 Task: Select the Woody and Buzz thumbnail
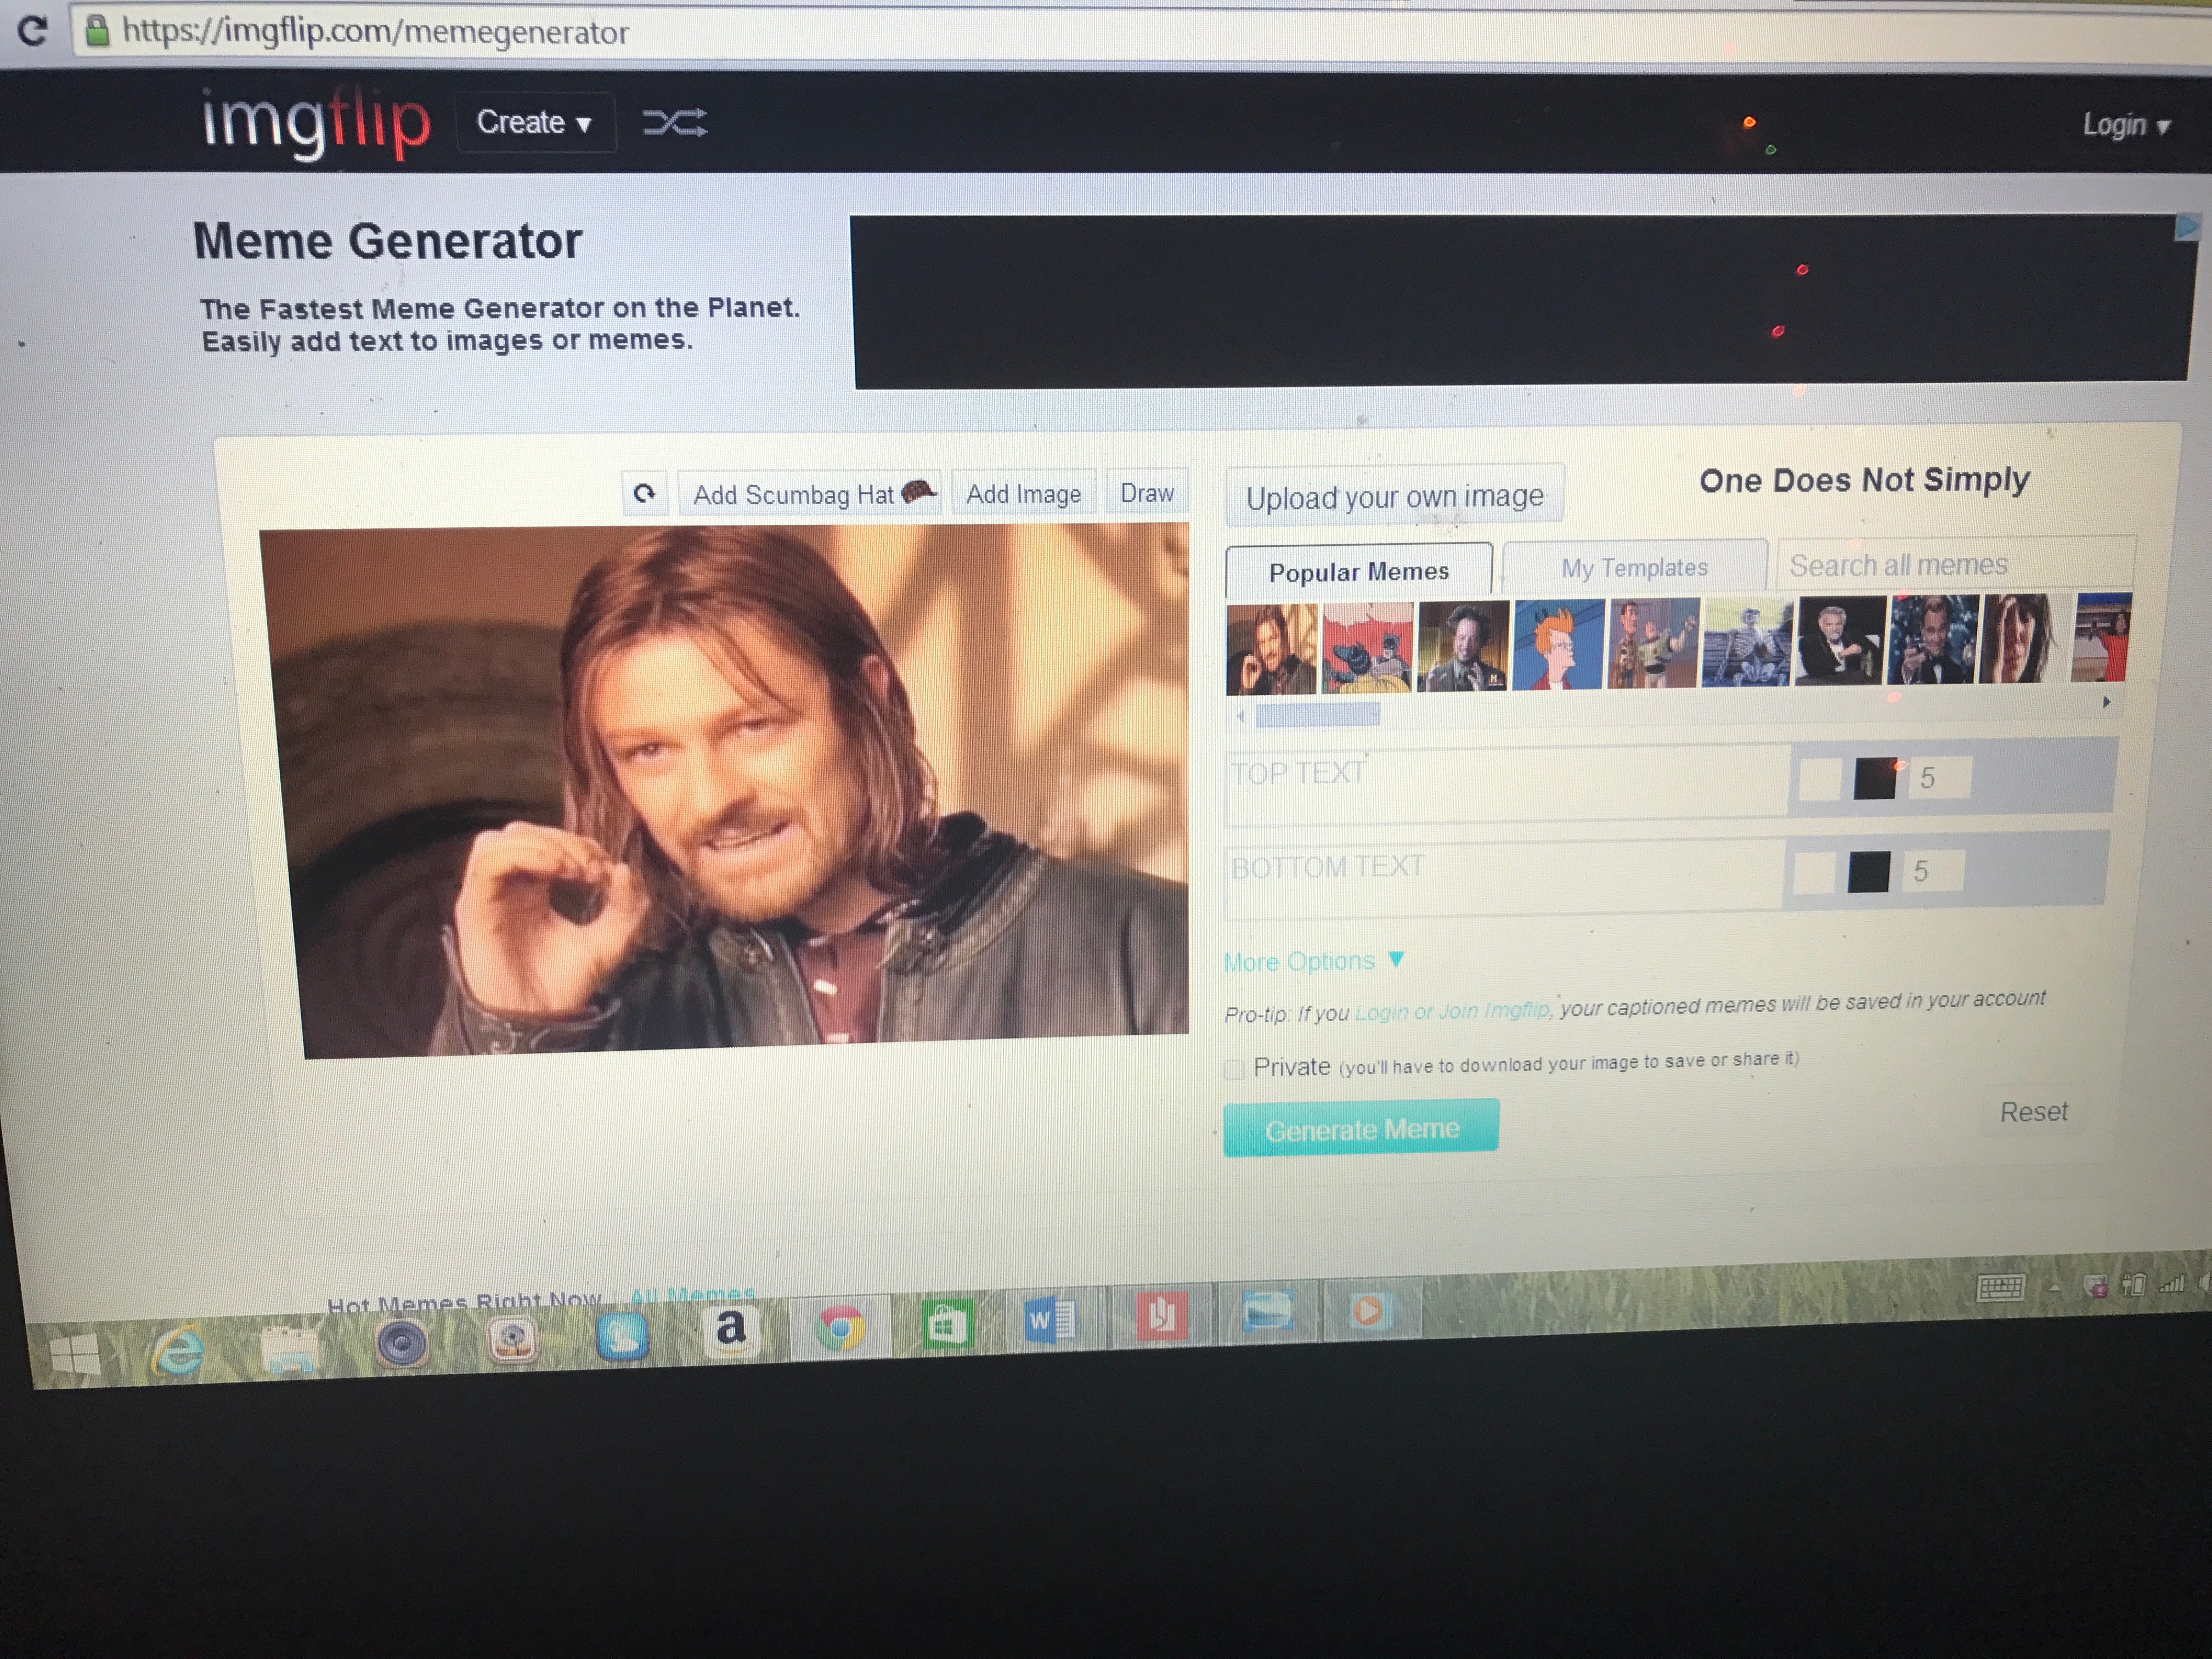[x=1654, y=642]
